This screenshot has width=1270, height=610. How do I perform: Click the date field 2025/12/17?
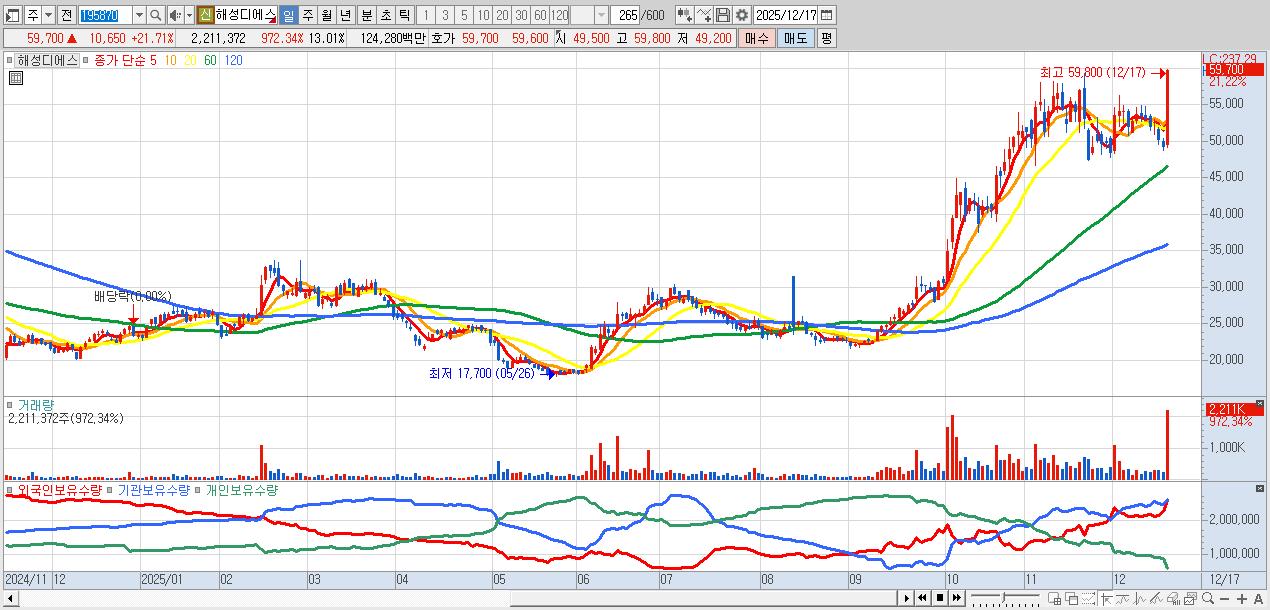click(x=785, y=15)
